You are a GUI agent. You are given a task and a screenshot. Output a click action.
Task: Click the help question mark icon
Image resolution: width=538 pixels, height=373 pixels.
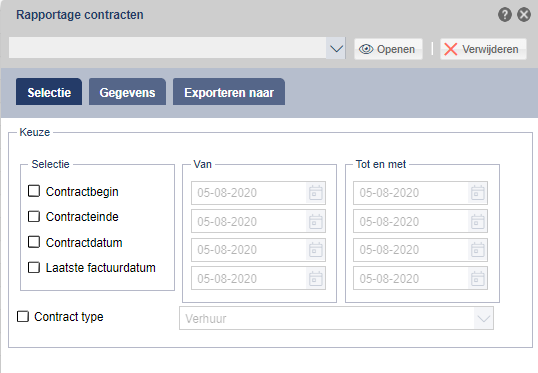point(505,15)
